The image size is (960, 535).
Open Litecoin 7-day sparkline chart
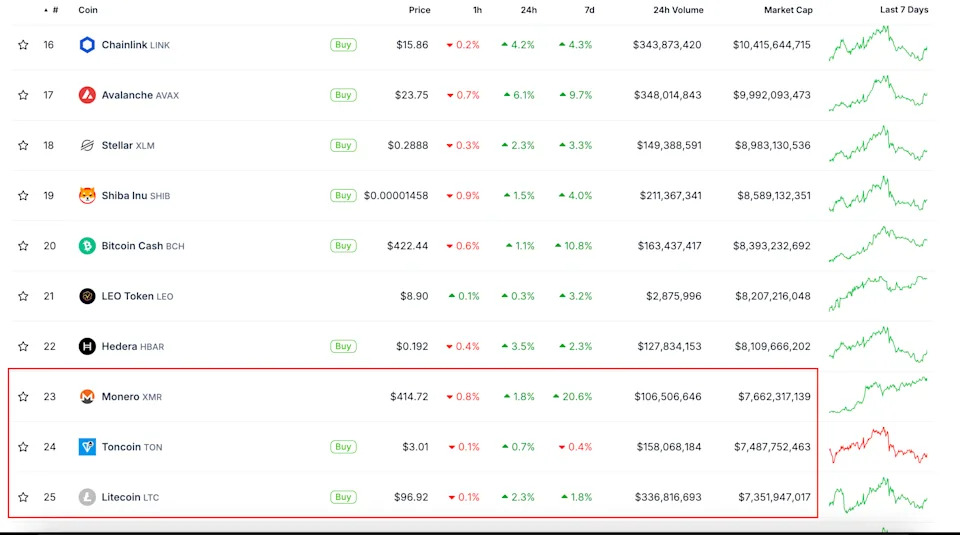[x=878, y=495]
